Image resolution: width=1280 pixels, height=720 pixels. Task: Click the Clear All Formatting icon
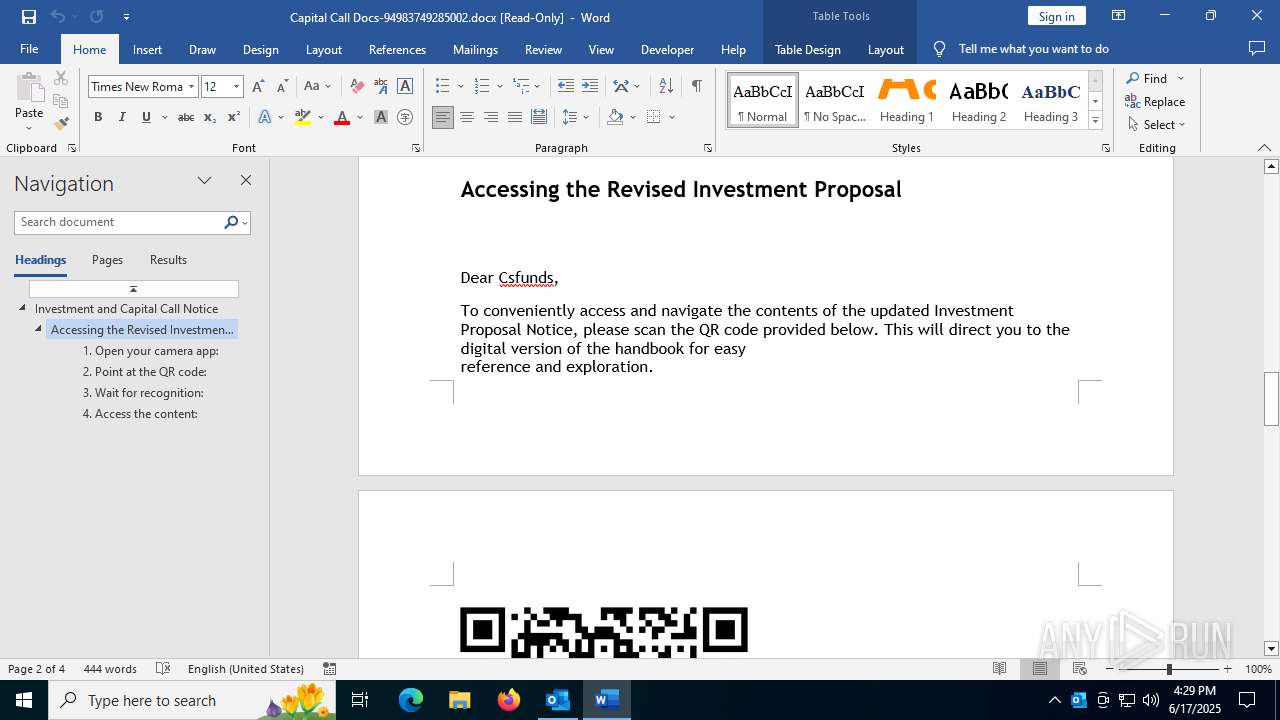point(357,86)
